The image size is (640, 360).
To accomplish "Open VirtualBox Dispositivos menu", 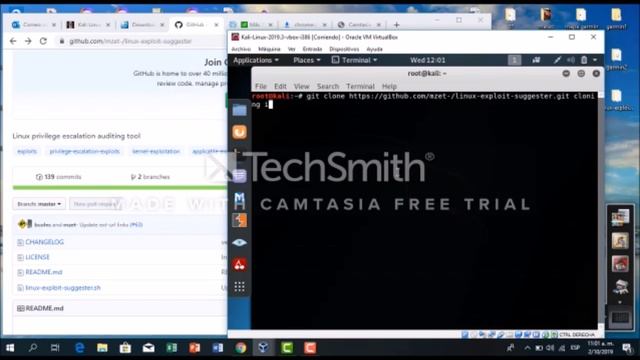I will click(x=344, y=49).
